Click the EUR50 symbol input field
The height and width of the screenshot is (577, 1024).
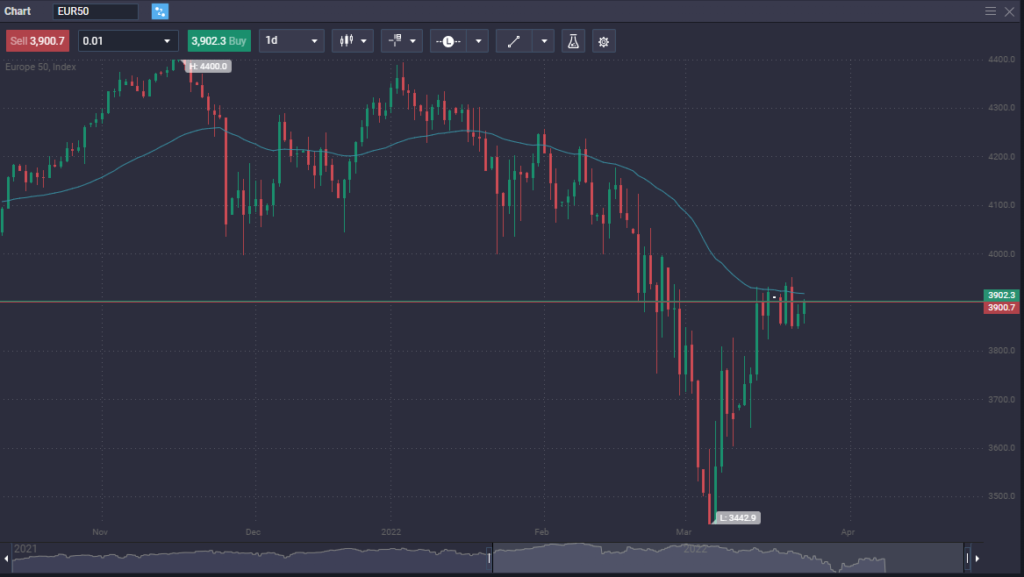[96, 12]
